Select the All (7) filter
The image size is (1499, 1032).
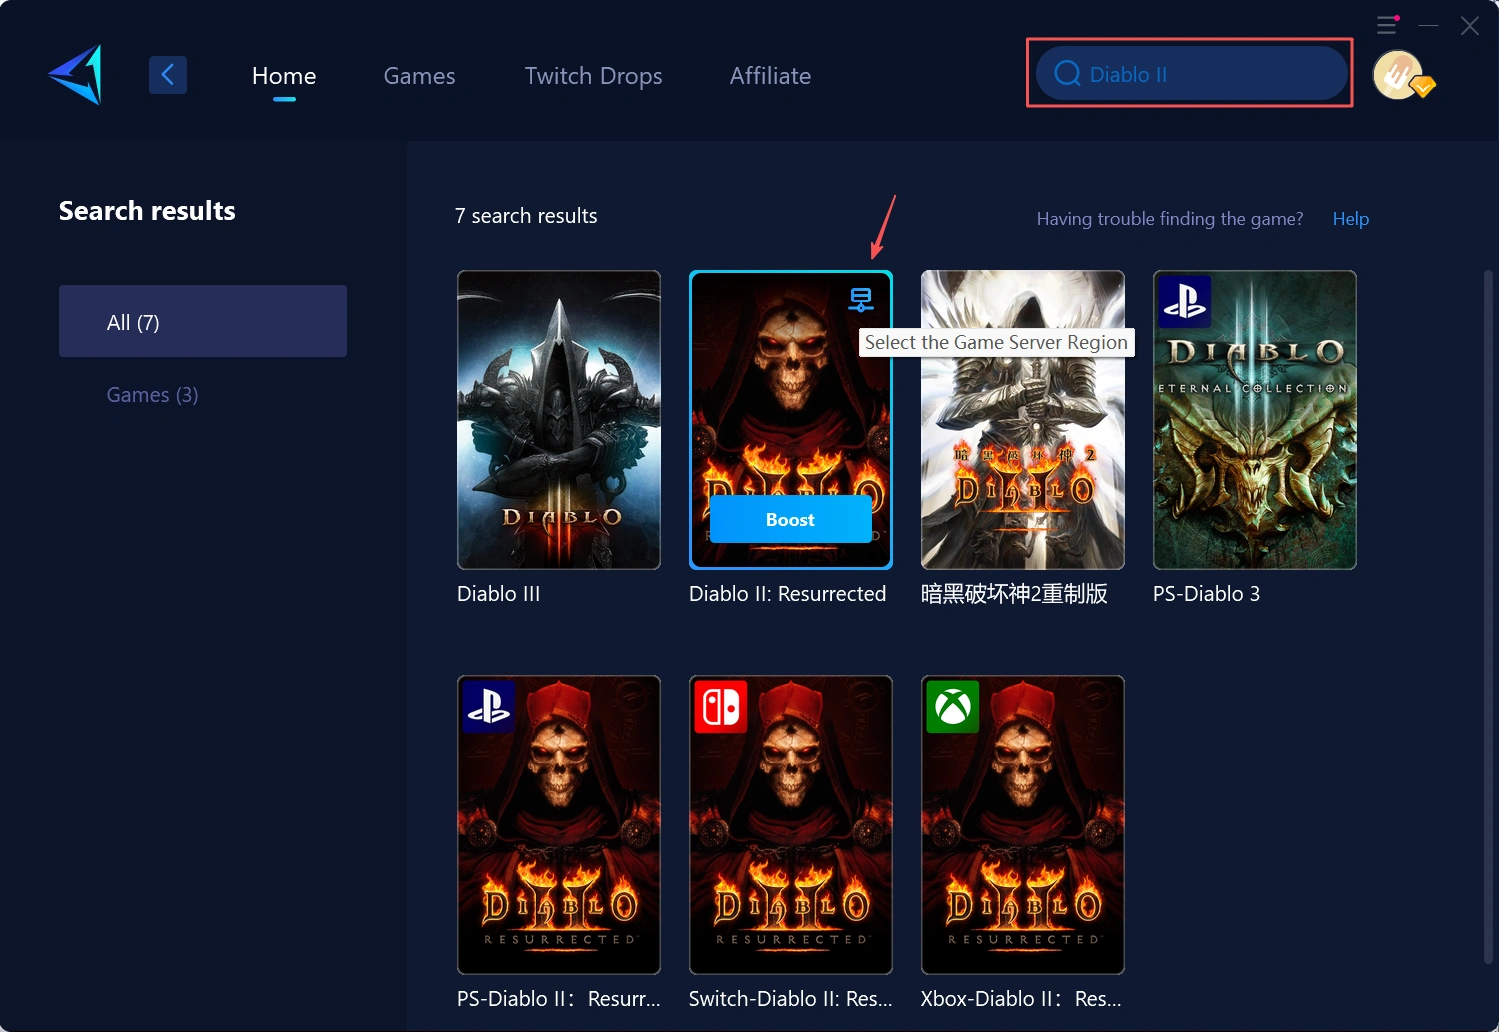pos(203,321)
